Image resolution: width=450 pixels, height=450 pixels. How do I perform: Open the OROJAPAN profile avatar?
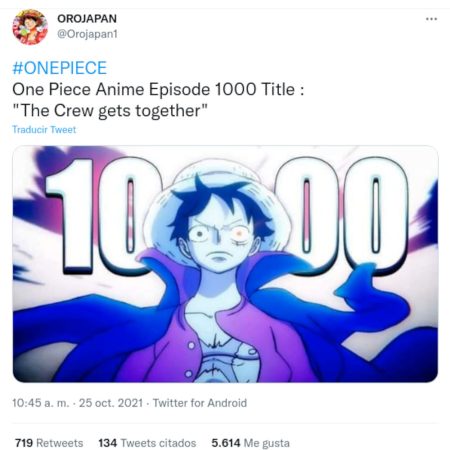point(30,27)
